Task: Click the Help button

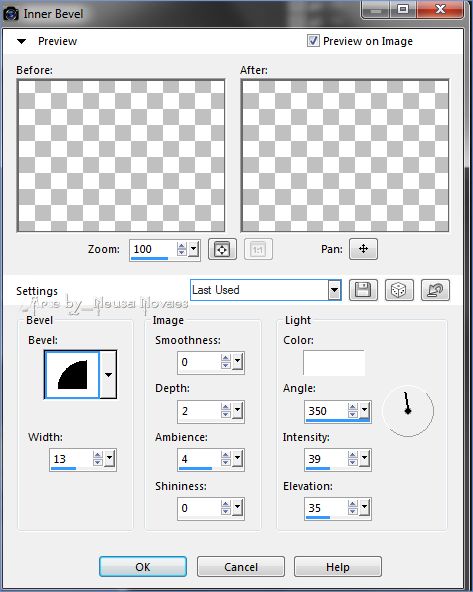Action: click(x=338, y=567)
